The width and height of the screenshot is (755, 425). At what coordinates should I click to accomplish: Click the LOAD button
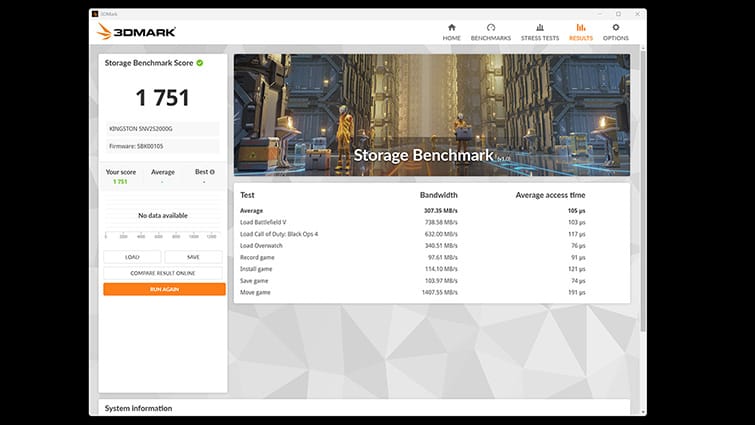pyautogui.click(x=132, y=257)
